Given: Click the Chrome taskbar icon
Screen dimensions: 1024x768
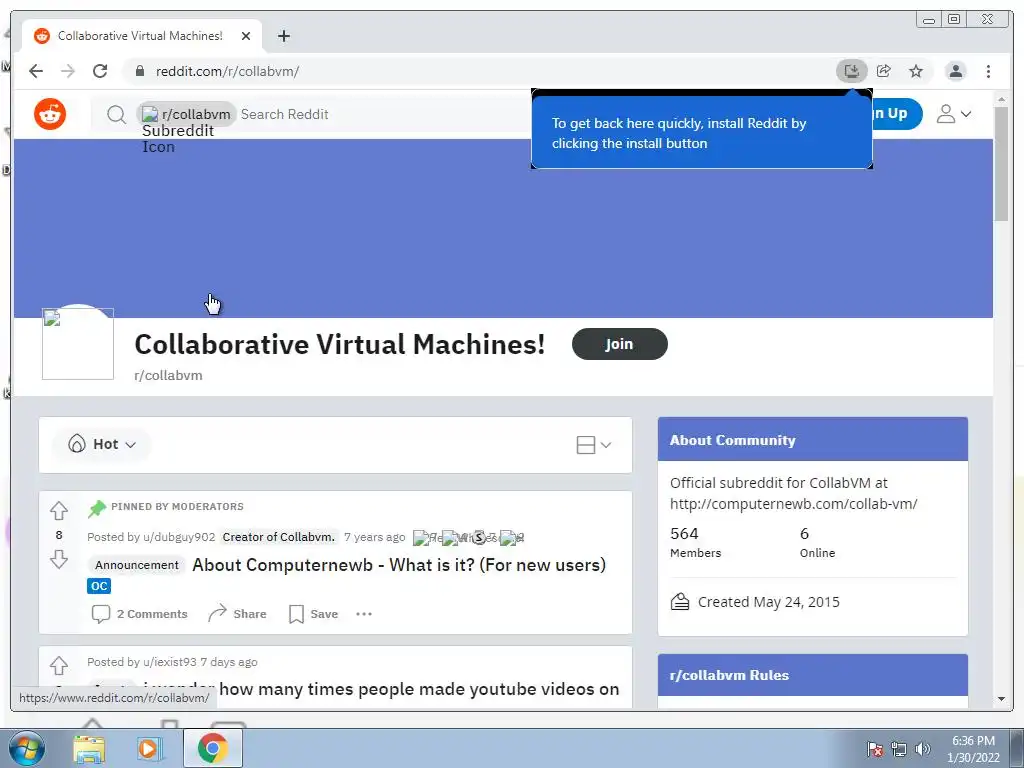Looking at the screenshot, I should 212,748.
